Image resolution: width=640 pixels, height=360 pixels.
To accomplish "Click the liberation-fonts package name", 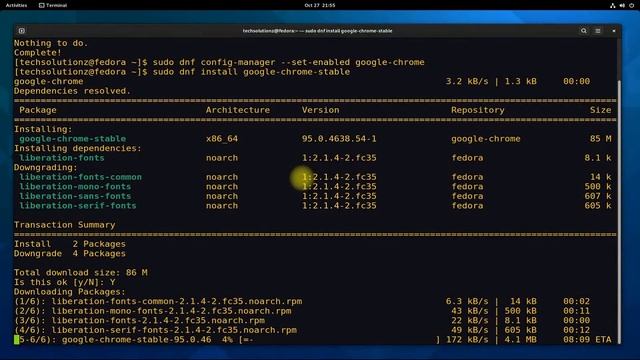I will click(x=62, y=158).
